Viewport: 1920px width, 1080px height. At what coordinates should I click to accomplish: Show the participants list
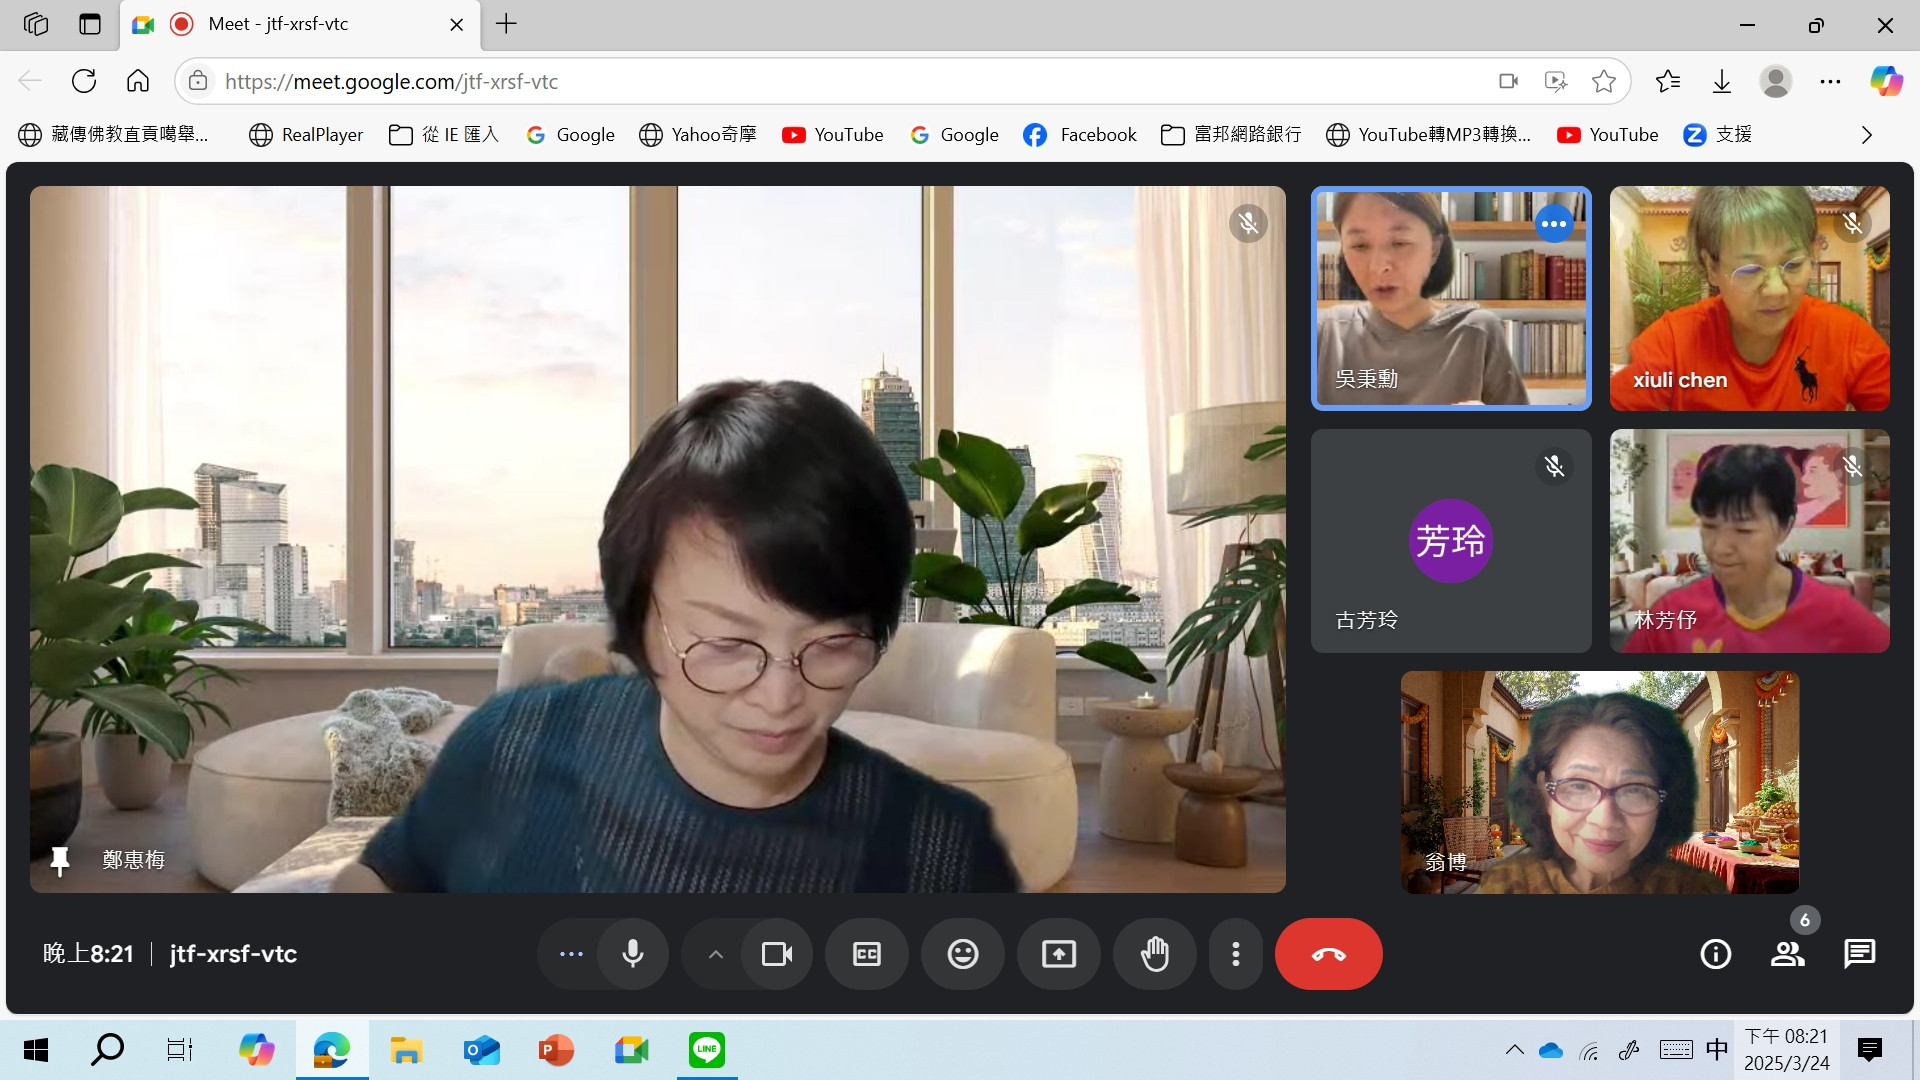tap(1788, 954)
